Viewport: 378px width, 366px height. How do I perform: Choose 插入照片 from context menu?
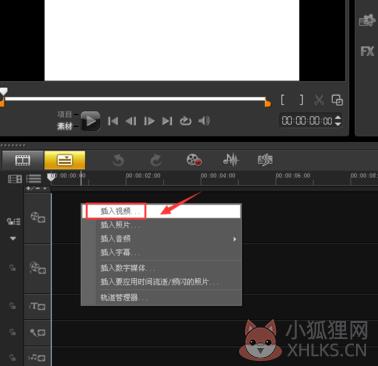click(161, 225)
